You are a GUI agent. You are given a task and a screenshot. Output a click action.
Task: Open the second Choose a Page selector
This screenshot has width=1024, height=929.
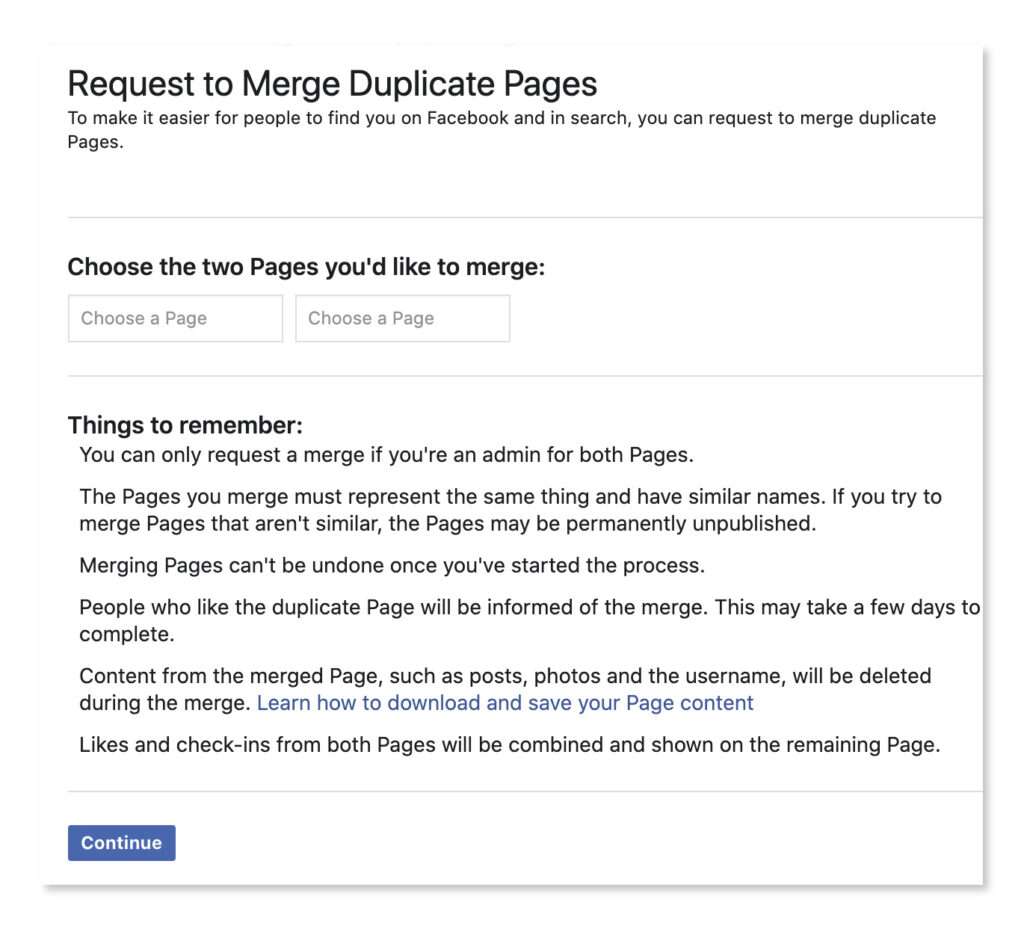coord(402,318)
